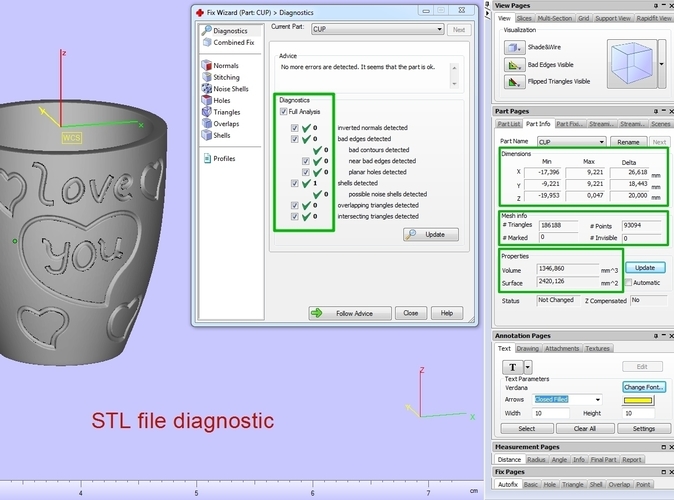Toggle the Full Analysis checkbox
The height and width of the screenshot is (500, 674).
pyautogui.click(x=283, y=111)
